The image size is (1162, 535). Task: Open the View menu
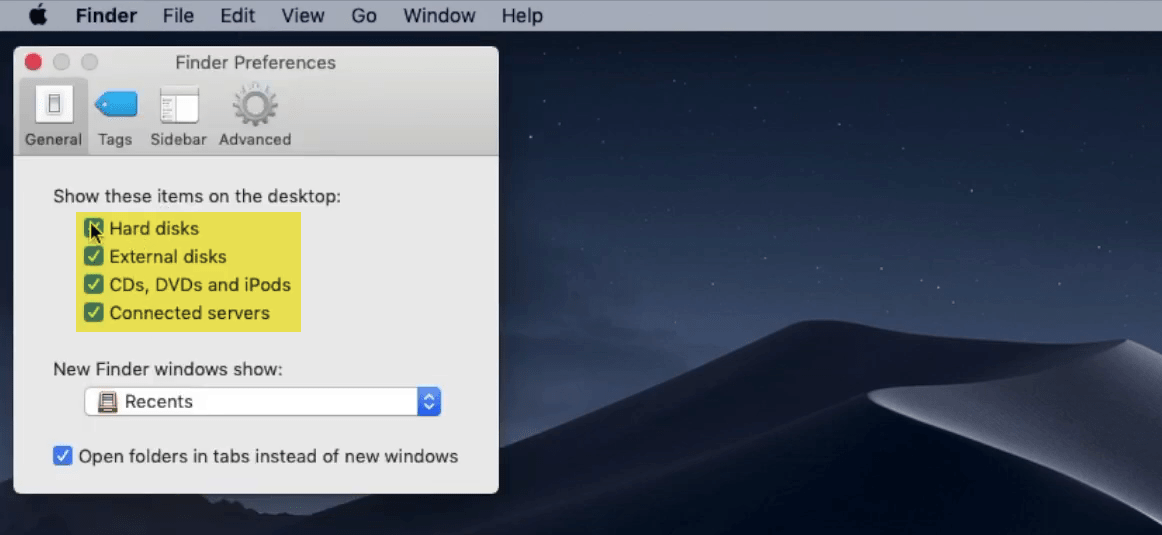[x=303, y=16]
